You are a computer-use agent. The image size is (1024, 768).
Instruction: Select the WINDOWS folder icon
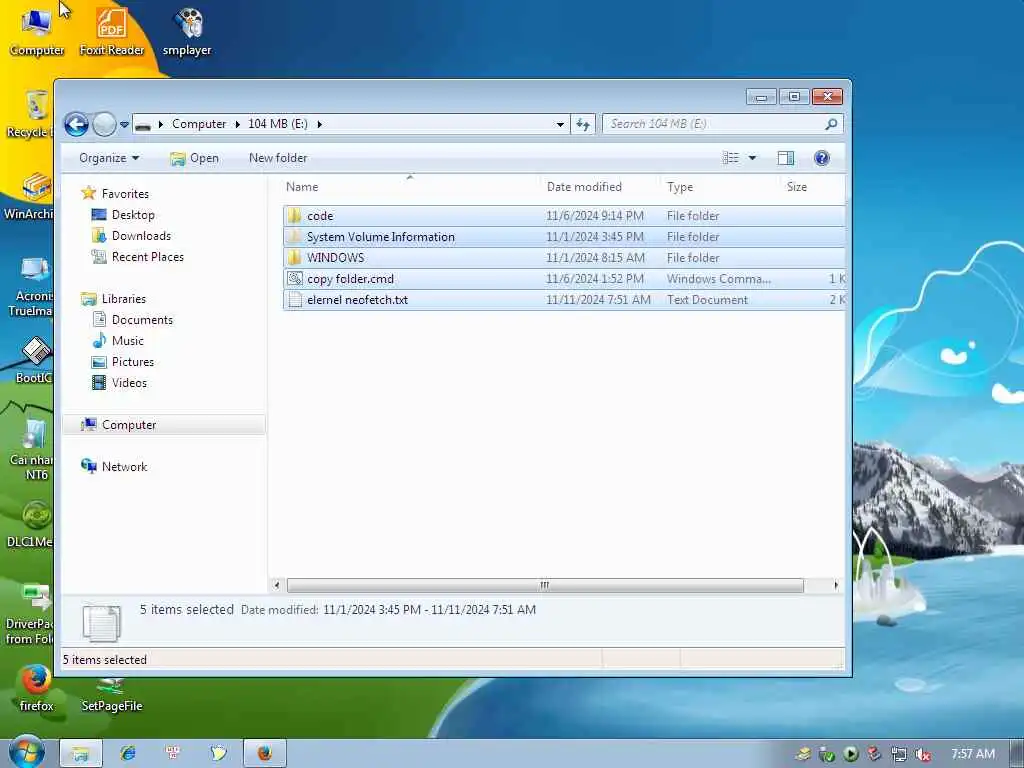pos(295,257)
